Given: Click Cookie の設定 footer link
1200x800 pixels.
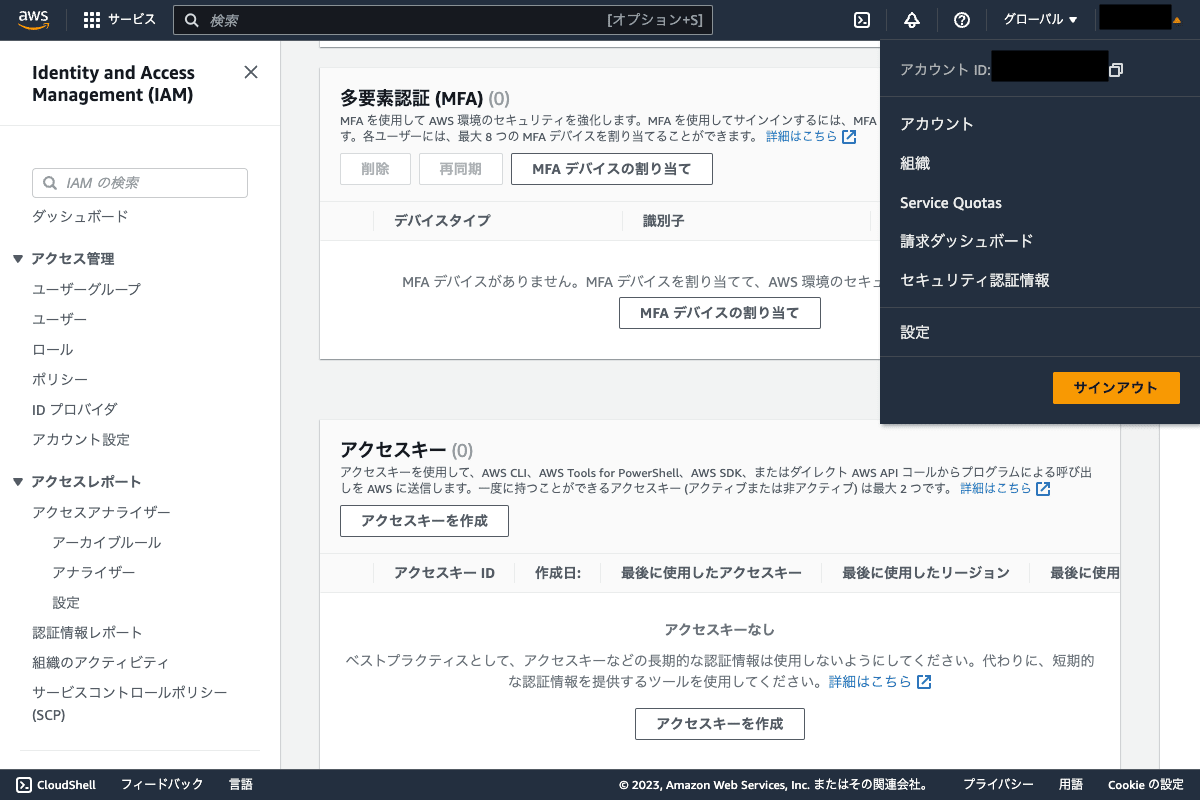Looking at the screenshot, I should point(1146,785).
